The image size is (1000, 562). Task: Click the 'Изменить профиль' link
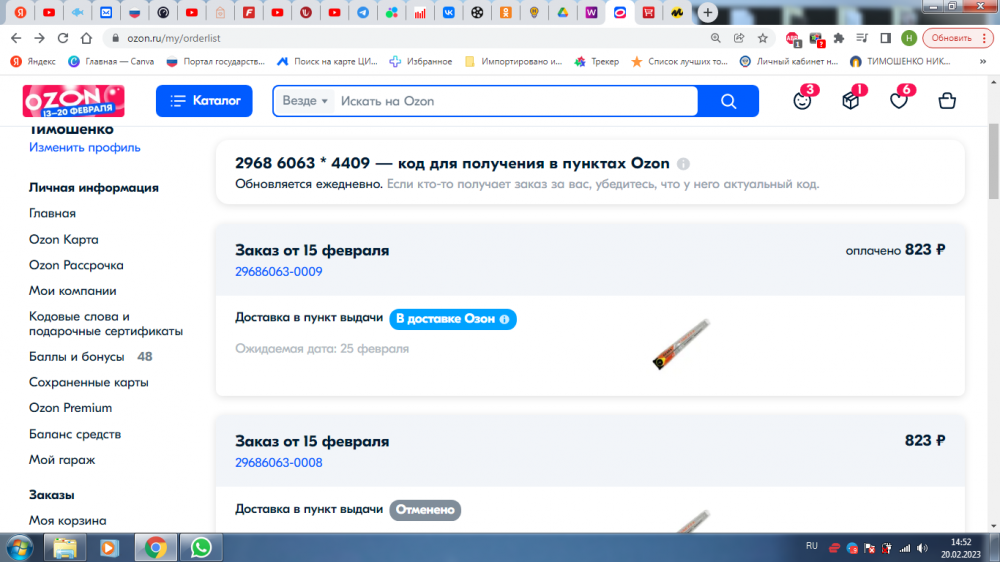tap(85, 148)
